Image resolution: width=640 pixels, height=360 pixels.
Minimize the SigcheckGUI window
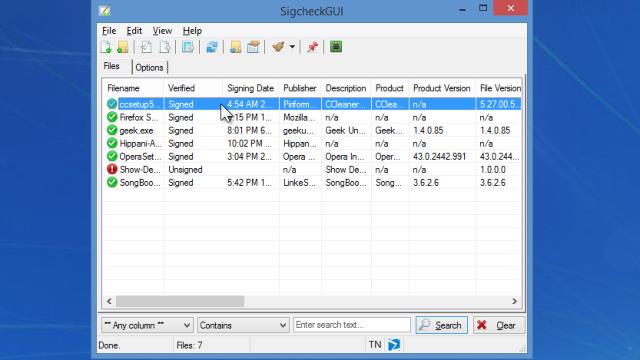pos(462,9)
